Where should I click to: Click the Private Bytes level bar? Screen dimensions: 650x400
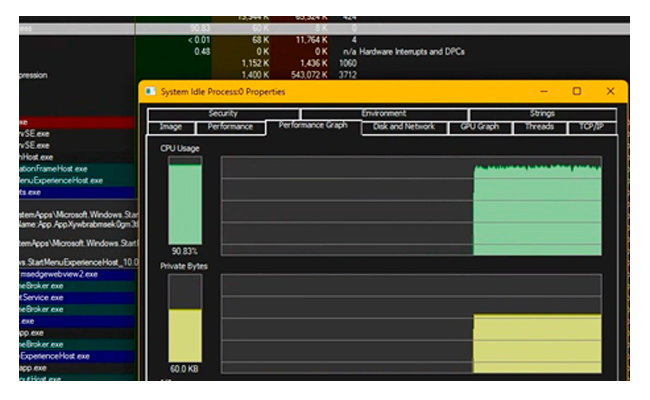(x=185, y=318)
